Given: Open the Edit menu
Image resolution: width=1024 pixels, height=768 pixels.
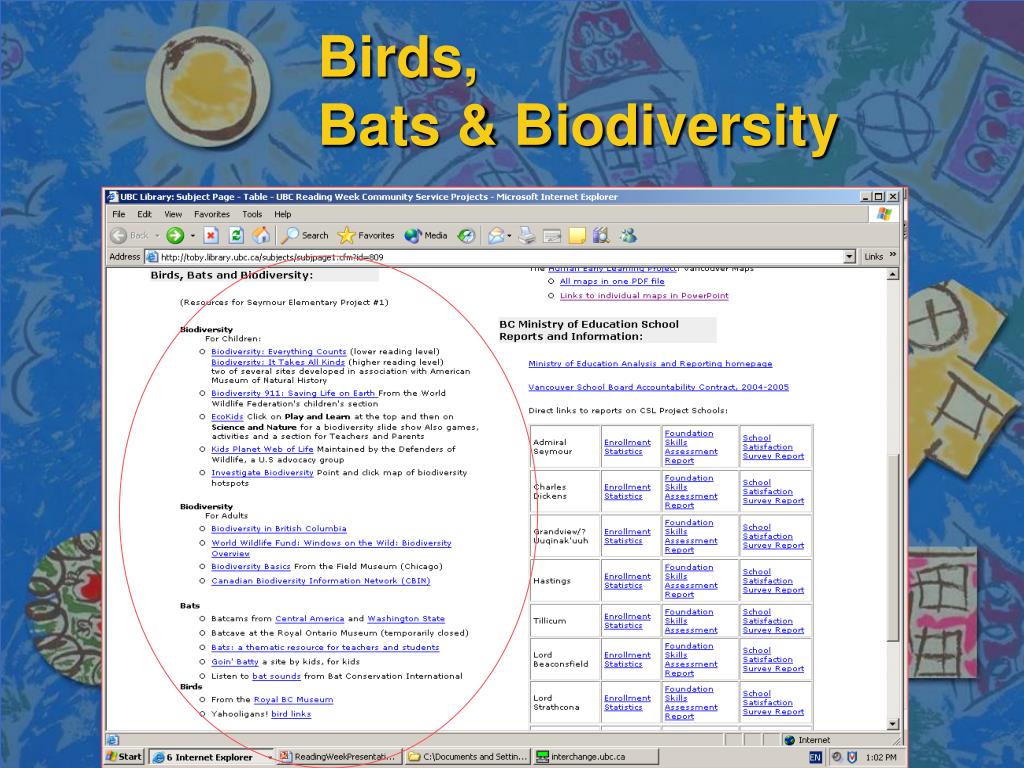Looking at the screenshot, I should (x=144, y=214).
